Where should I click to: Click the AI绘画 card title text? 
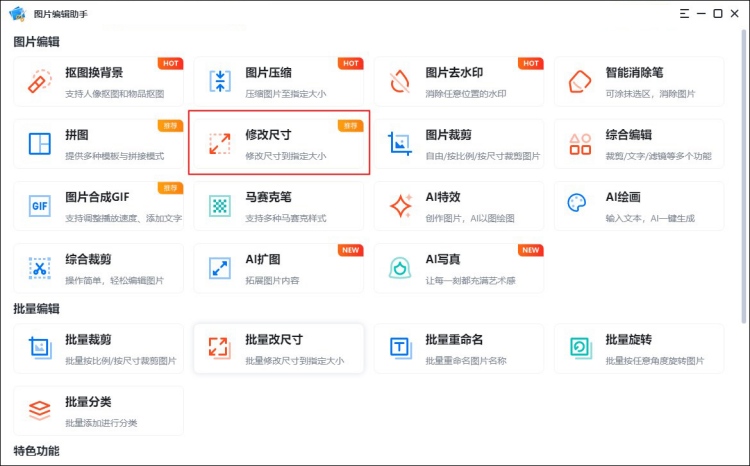[623, 197]
